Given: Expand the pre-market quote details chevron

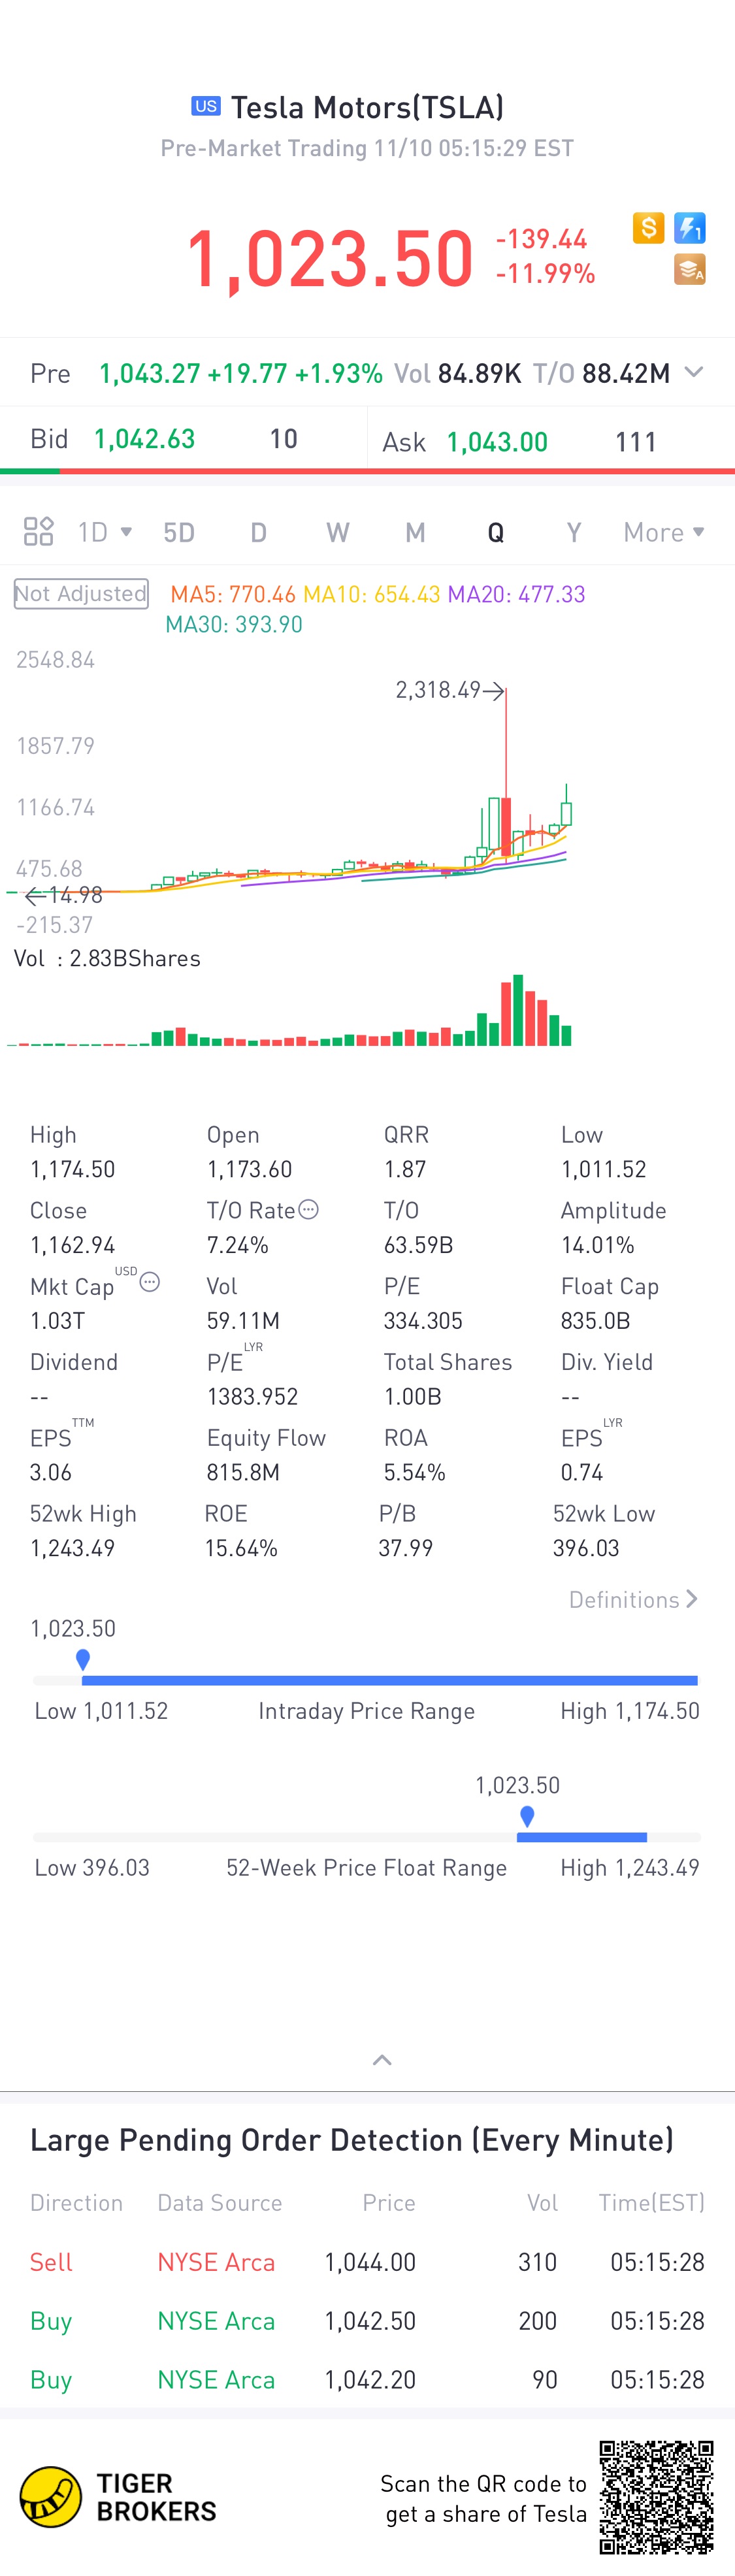Looking at the screenshot, I should point(693,372).
